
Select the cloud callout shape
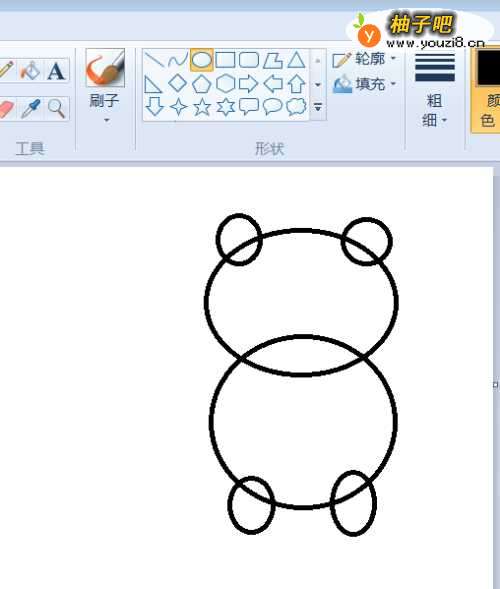[296, 107]
